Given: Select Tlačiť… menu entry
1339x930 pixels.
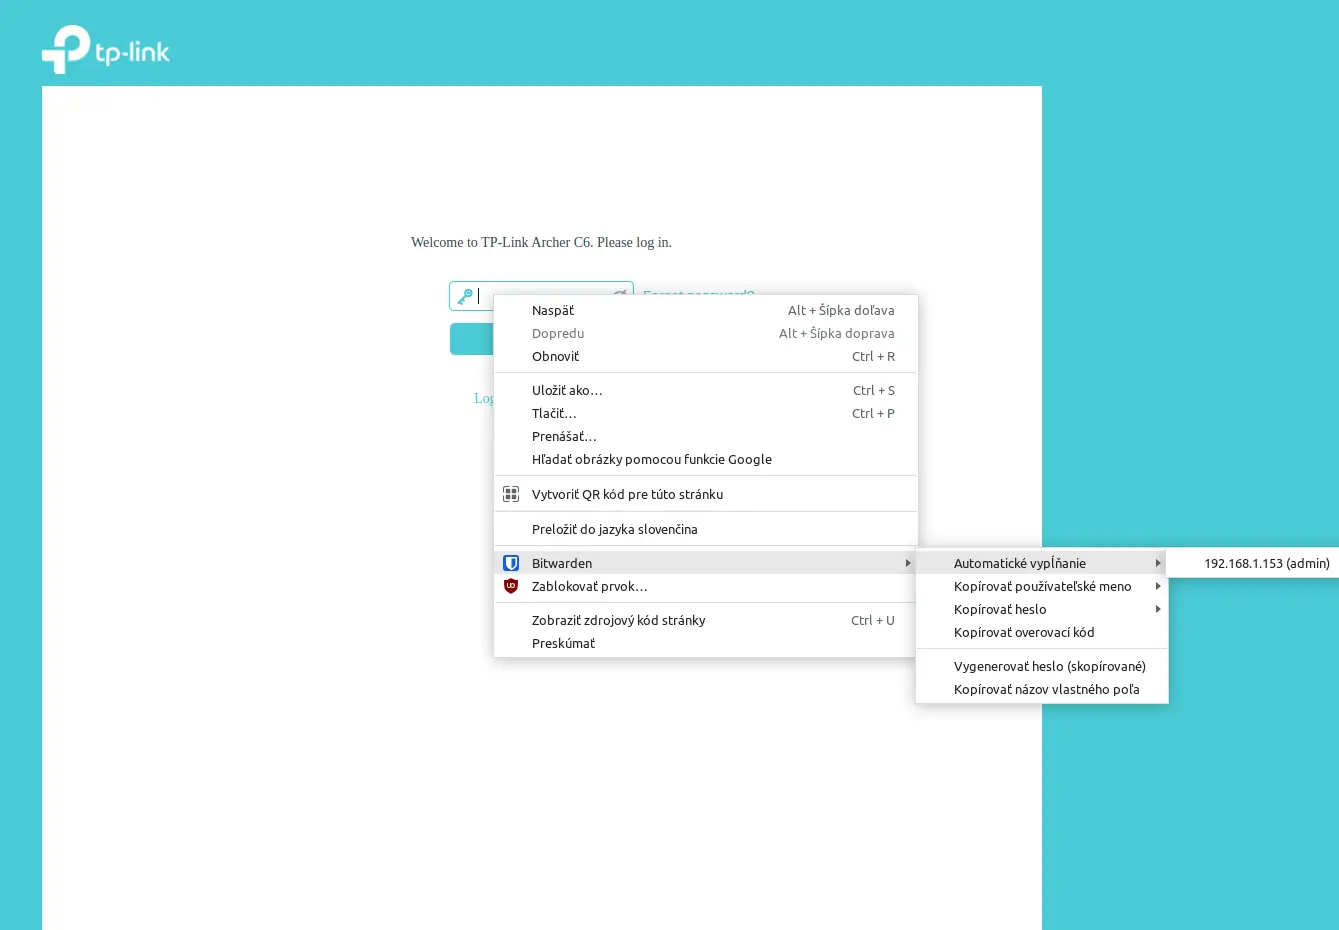Looking at the screenshot, I should click(706, 413).
